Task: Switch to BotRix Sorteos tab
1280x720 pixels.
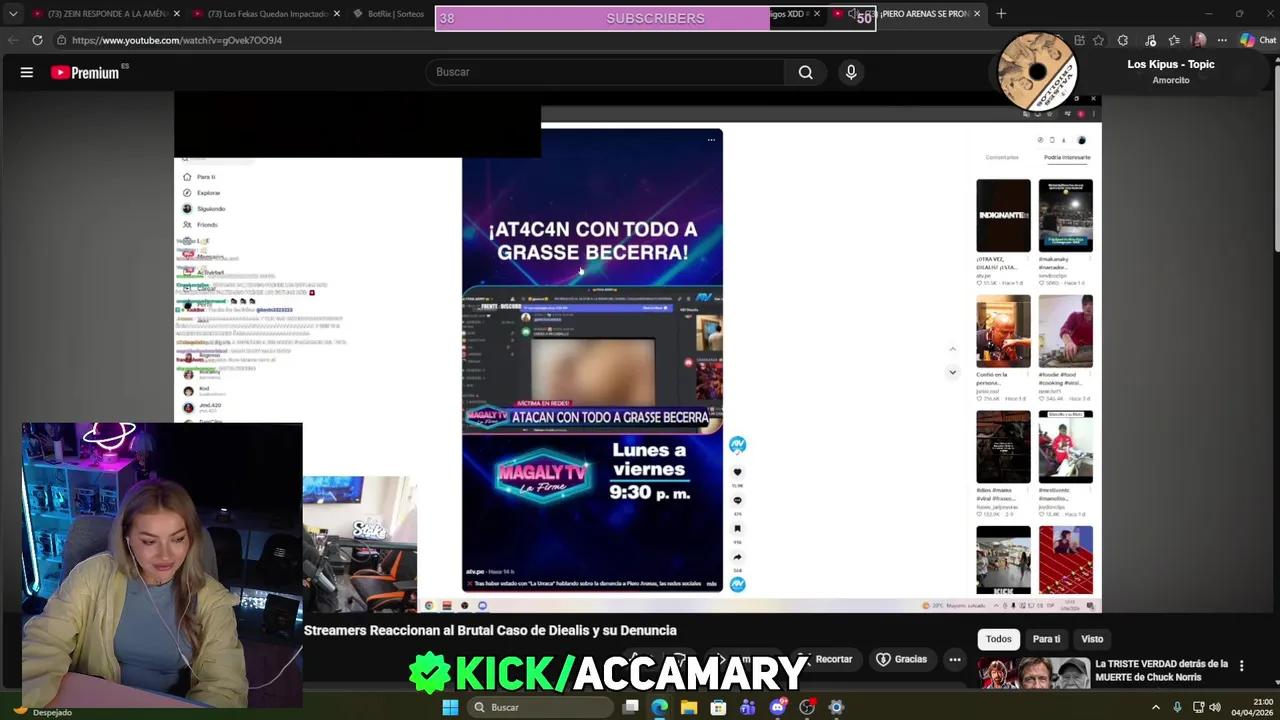Action: point(390,14)
